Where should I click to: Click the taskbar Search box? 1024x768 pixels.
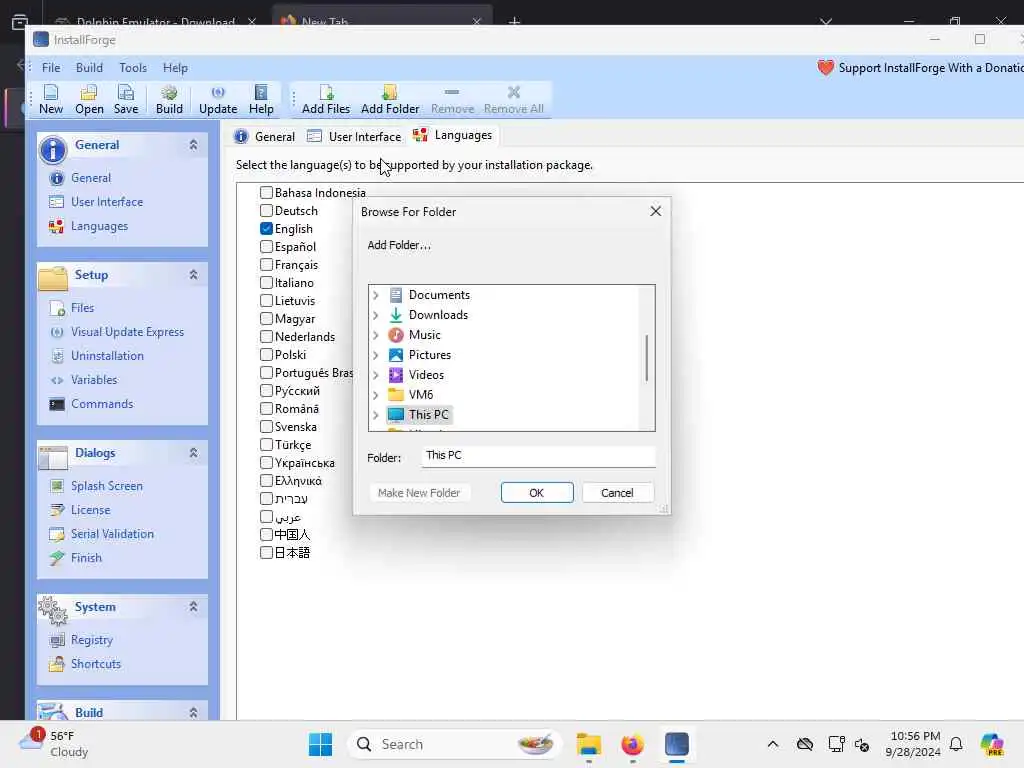pyautogui.click(x=455, y=744)
